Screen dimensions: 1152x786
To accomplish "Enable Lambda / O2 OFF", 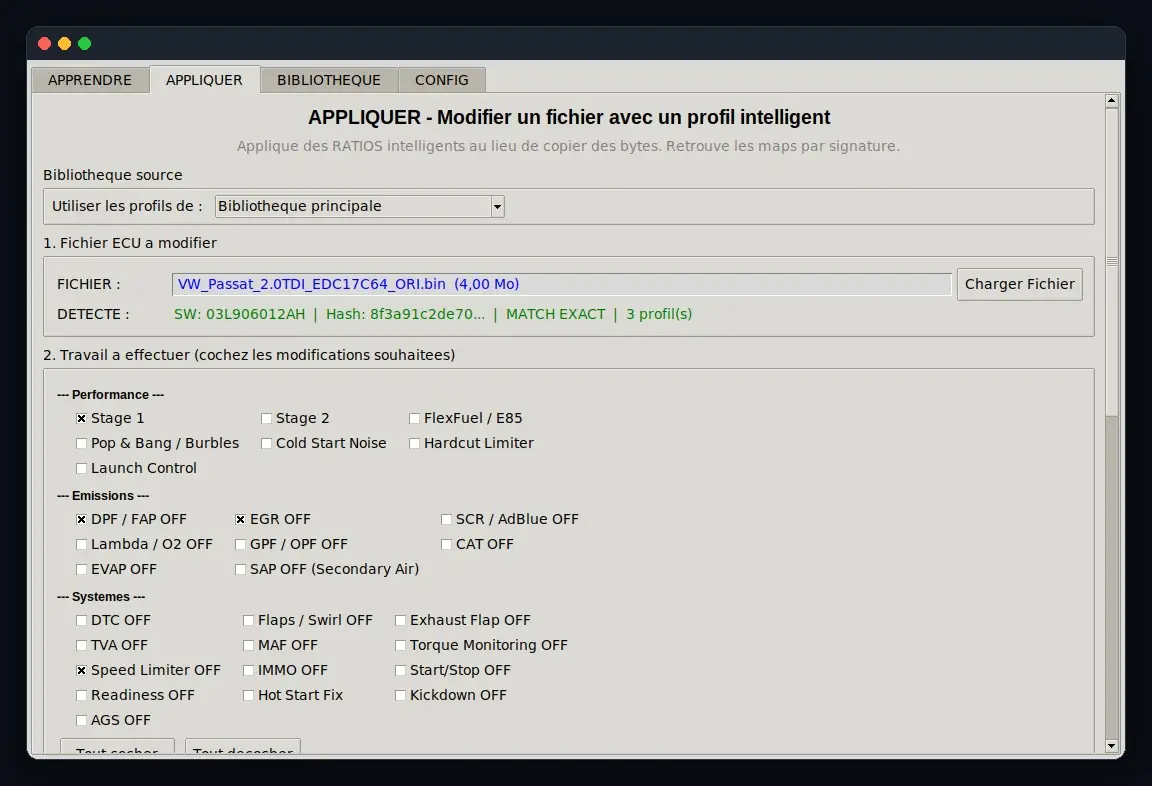I will point(82,544).
